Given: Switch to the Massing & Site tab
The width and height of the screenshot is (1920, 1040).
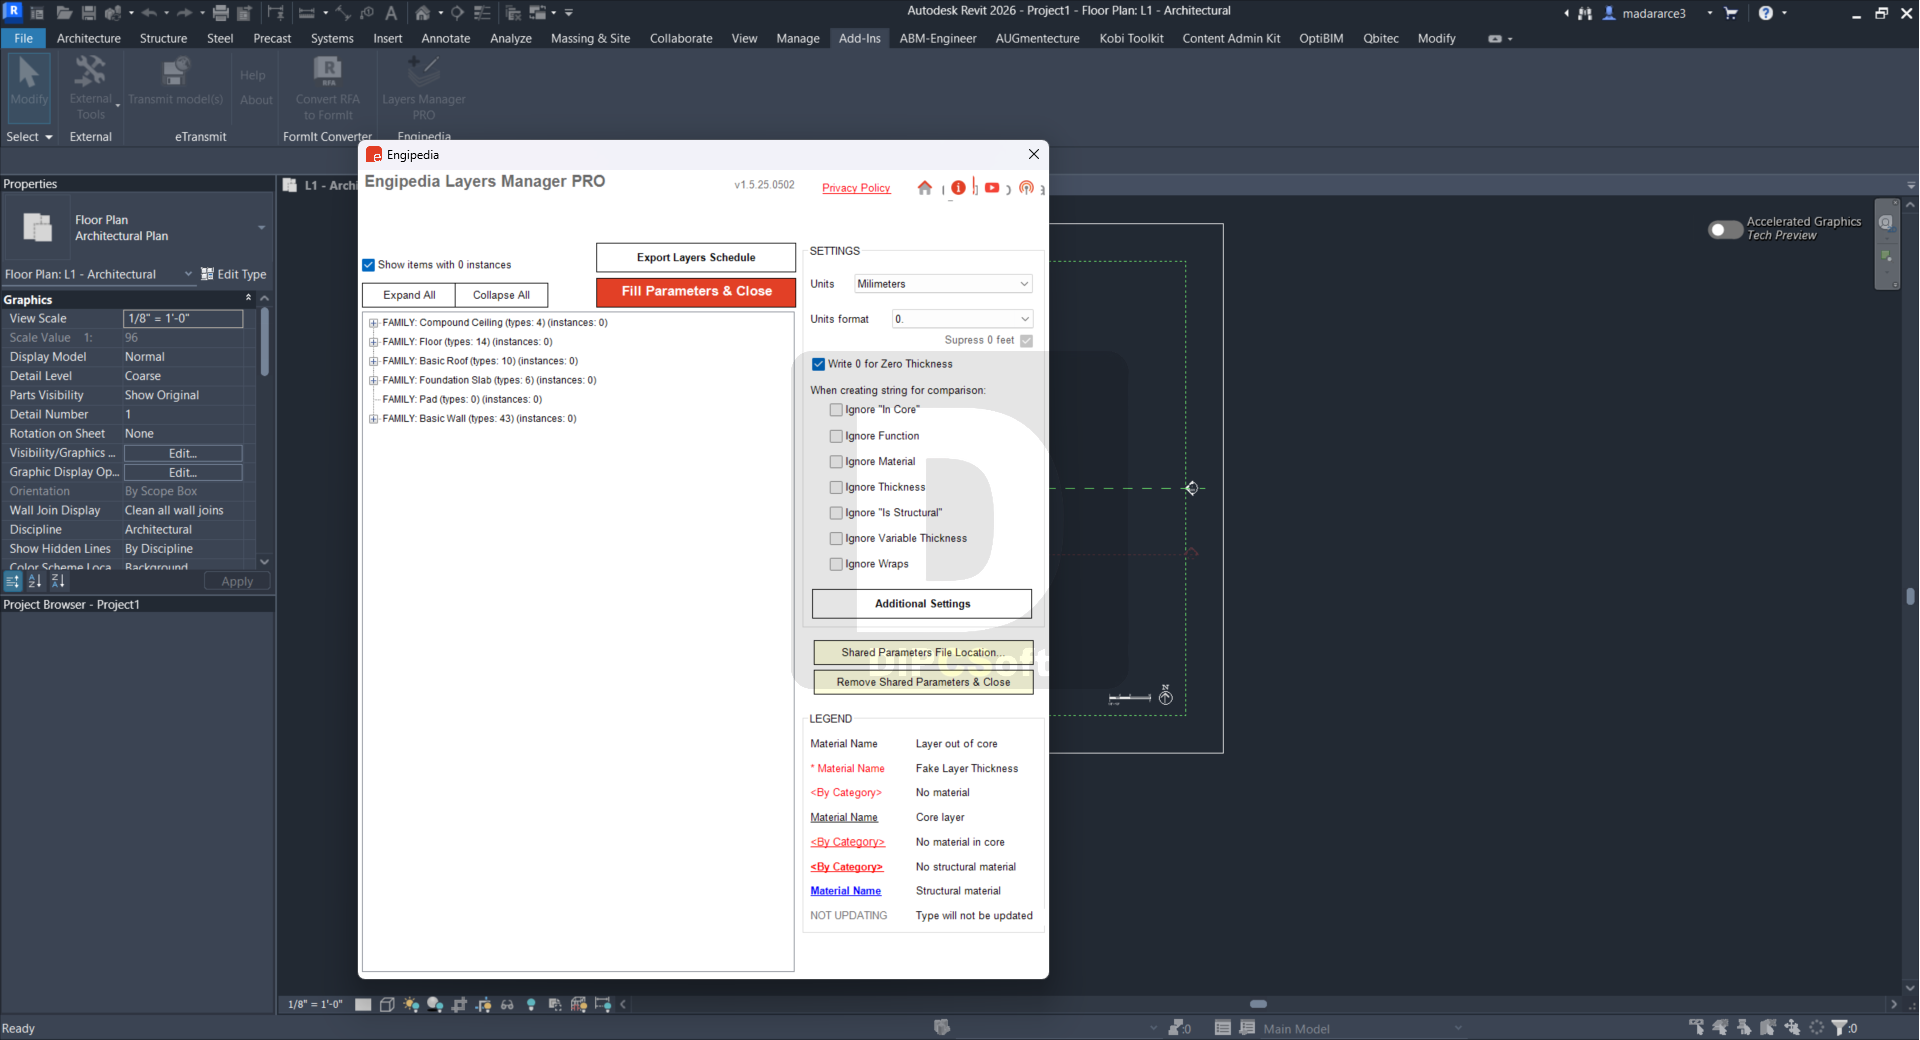Looking at the screenshot, I should [590, 38].
